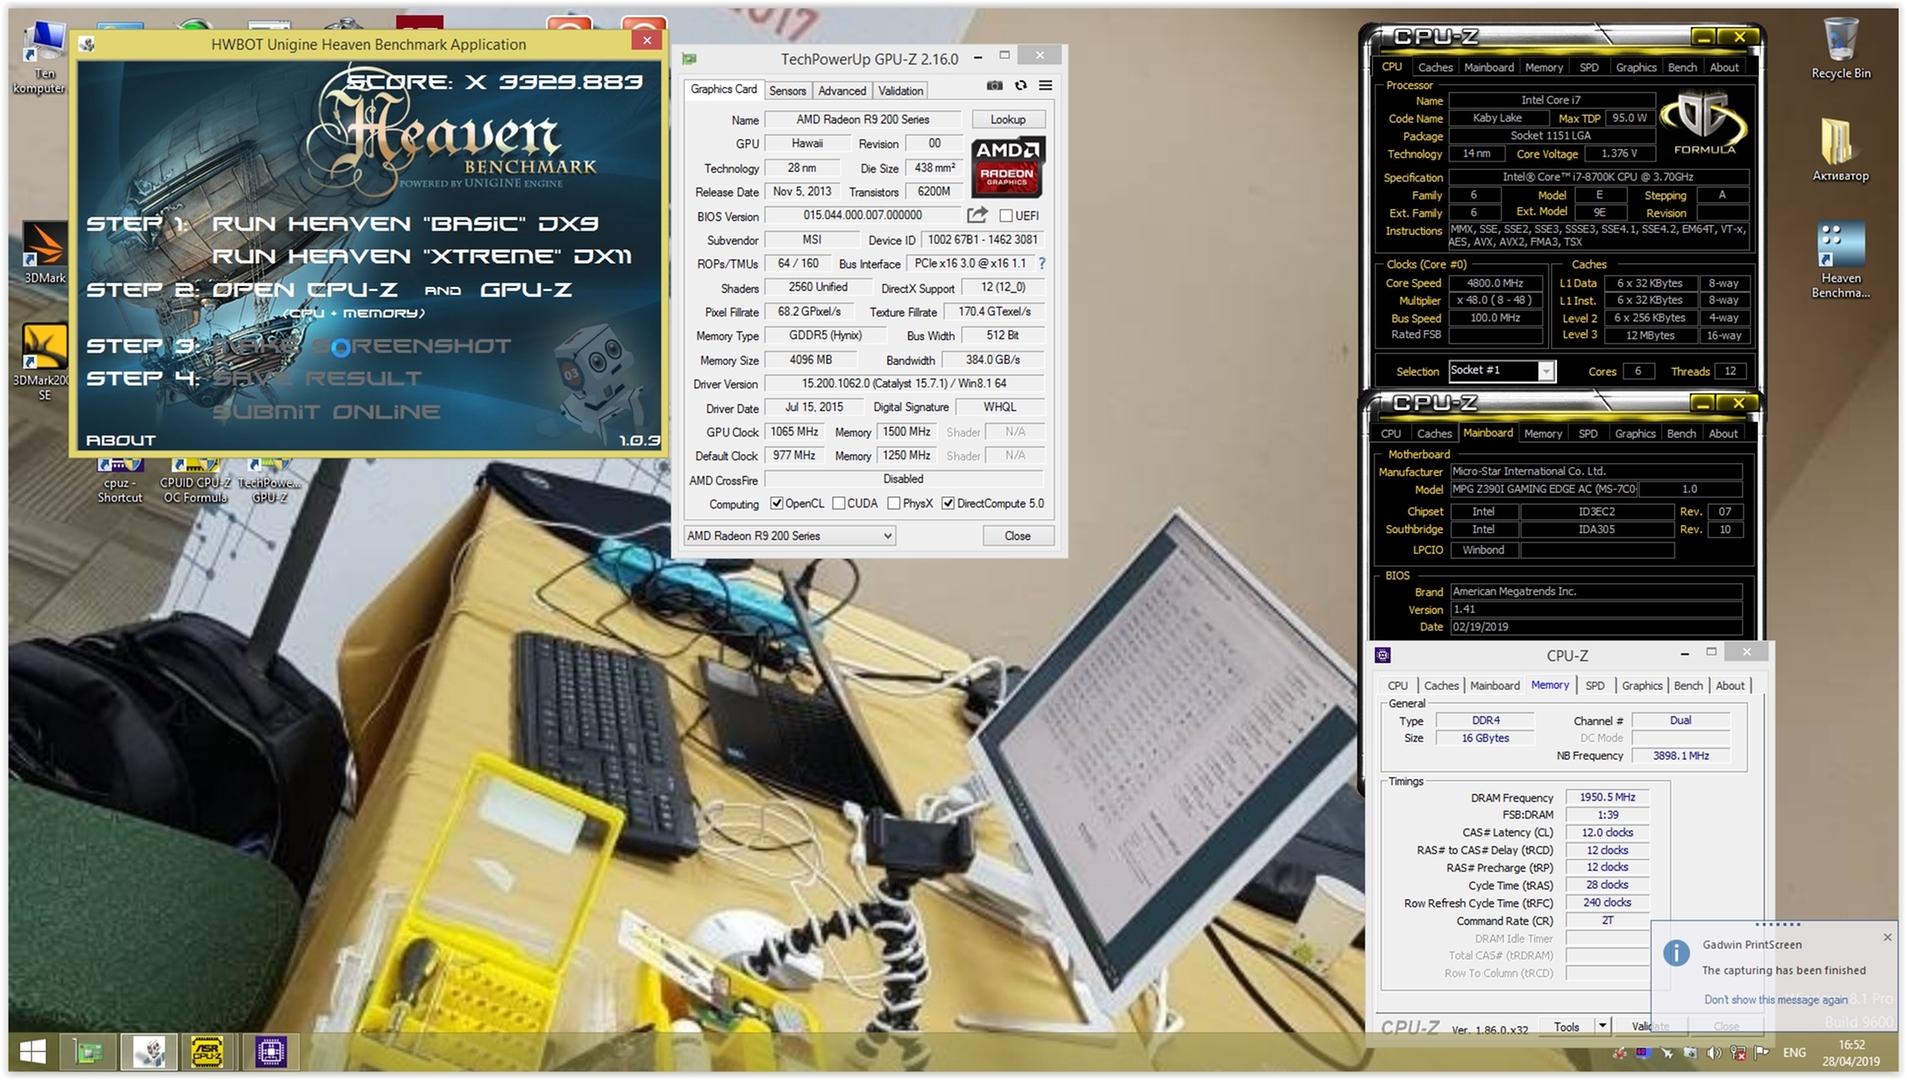Click the GPU Clock value 1065 MHz
The height and width of the screenshot is (1080, 1907).
click(x=794, y=432)
